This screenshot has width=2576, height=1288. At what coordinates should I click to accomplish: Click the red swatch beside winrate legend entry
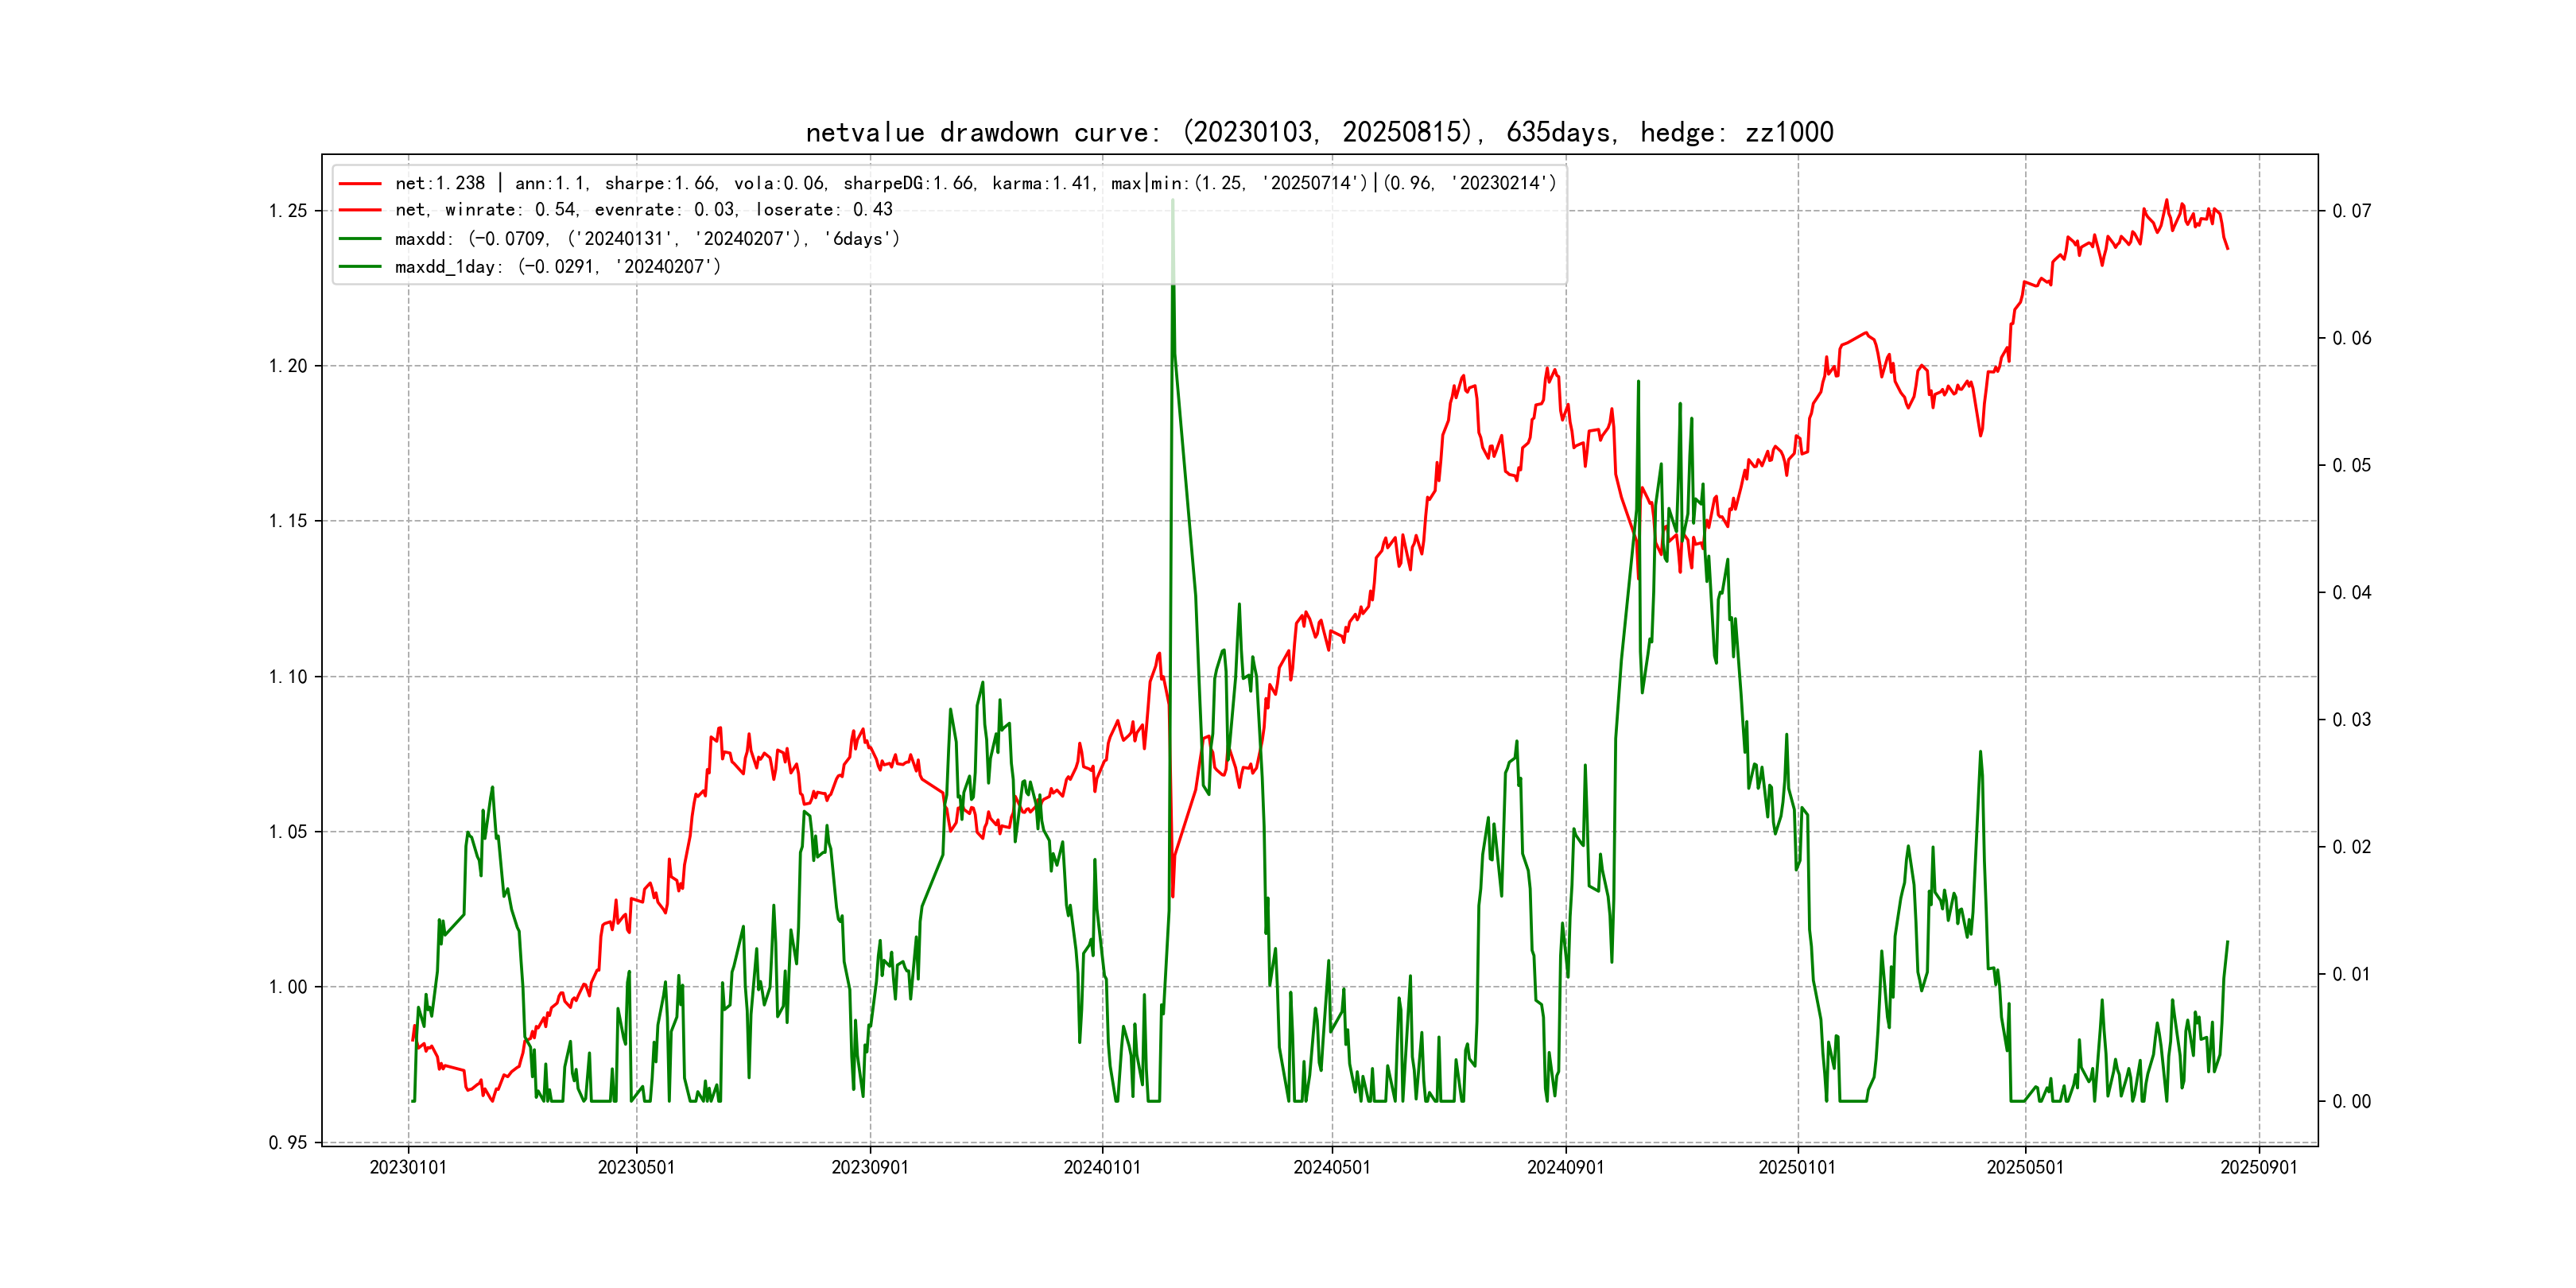360,210
